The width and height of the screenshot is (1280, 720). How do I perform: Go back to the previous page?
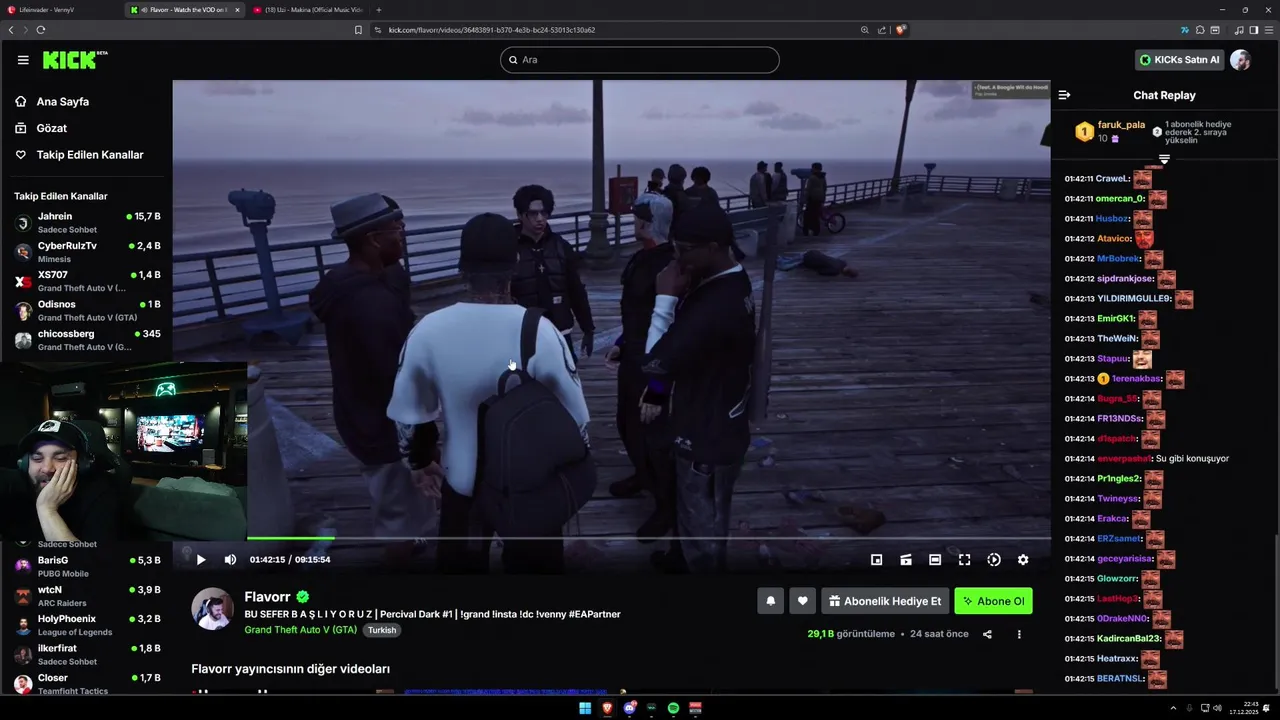11,30
